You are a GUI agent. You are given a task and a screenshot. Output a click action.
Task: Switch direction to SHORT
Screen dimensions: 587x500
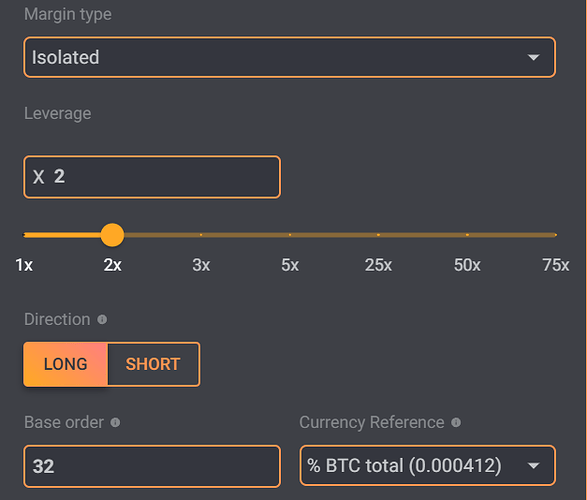153,364
